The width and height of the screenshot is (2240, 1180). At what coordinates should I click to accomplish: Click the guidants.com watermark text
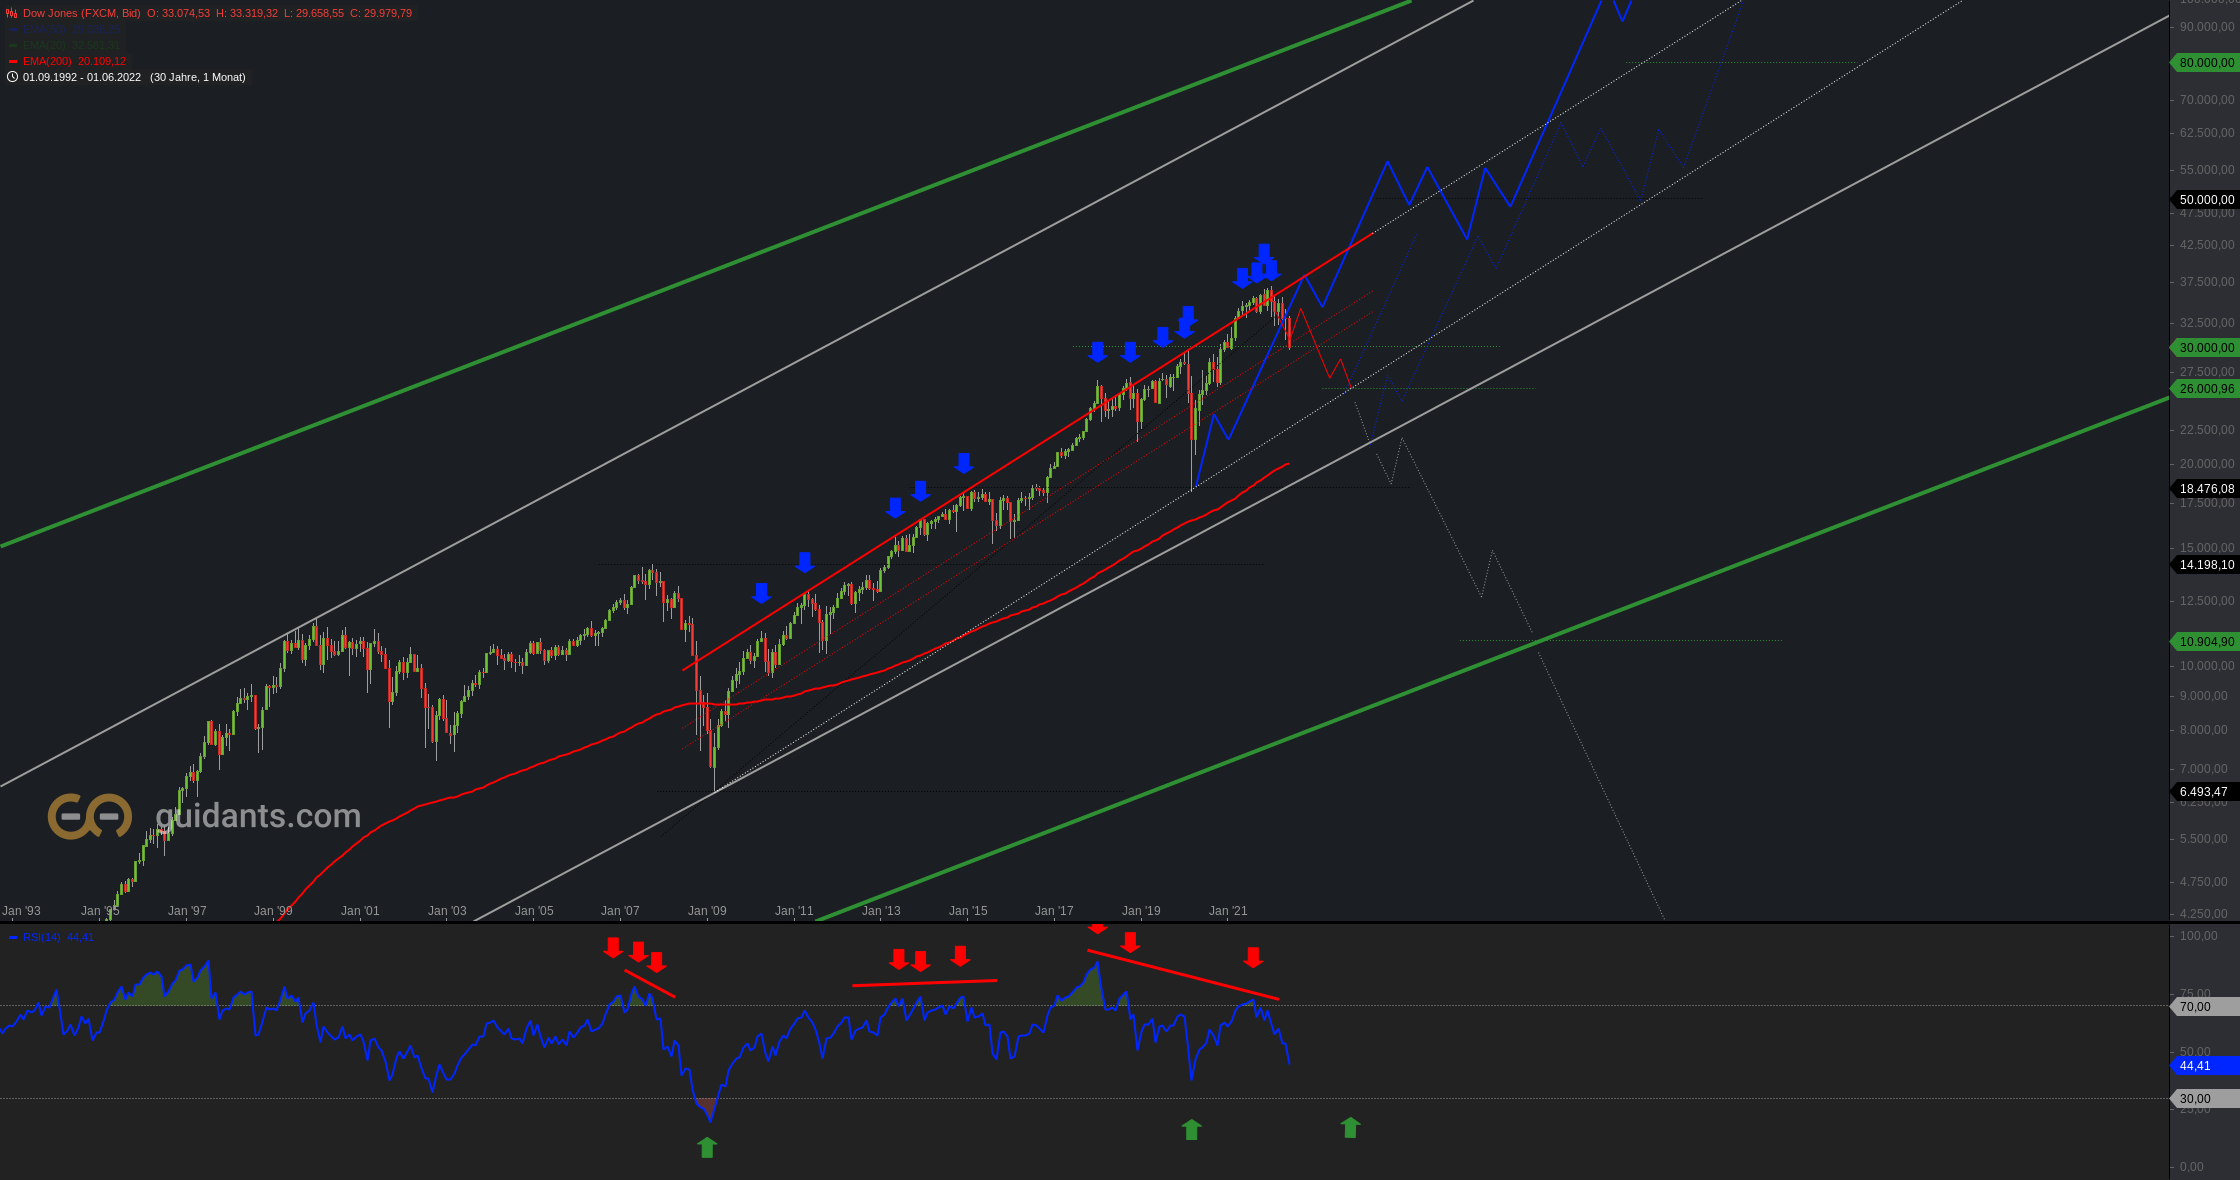258,816
